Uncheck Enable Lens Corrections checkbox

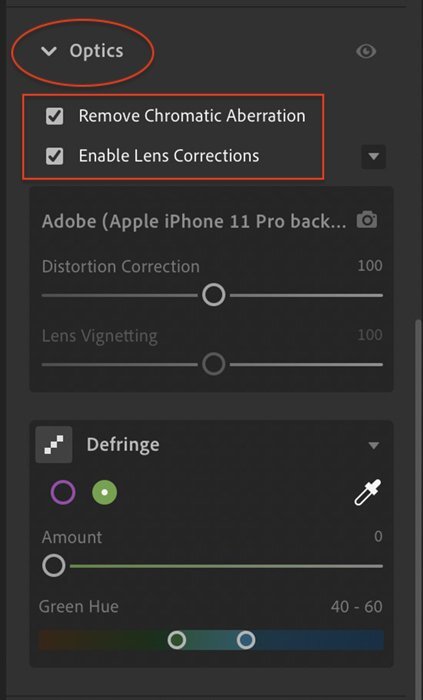pyautogui.click(x=54, y=156)
